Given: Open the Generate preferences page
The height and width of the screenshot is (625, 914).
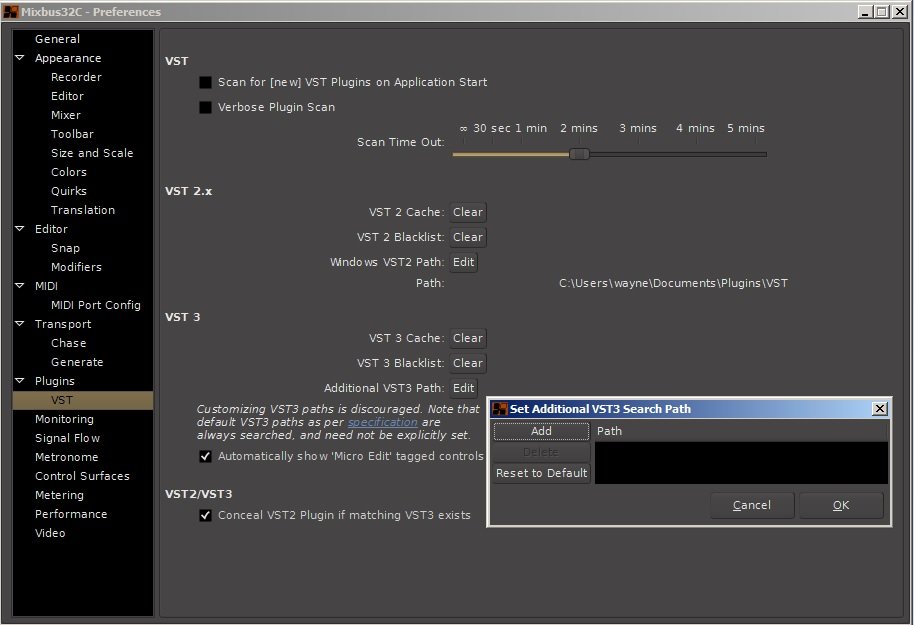Looking at the screenshot, I should (76, 362).
